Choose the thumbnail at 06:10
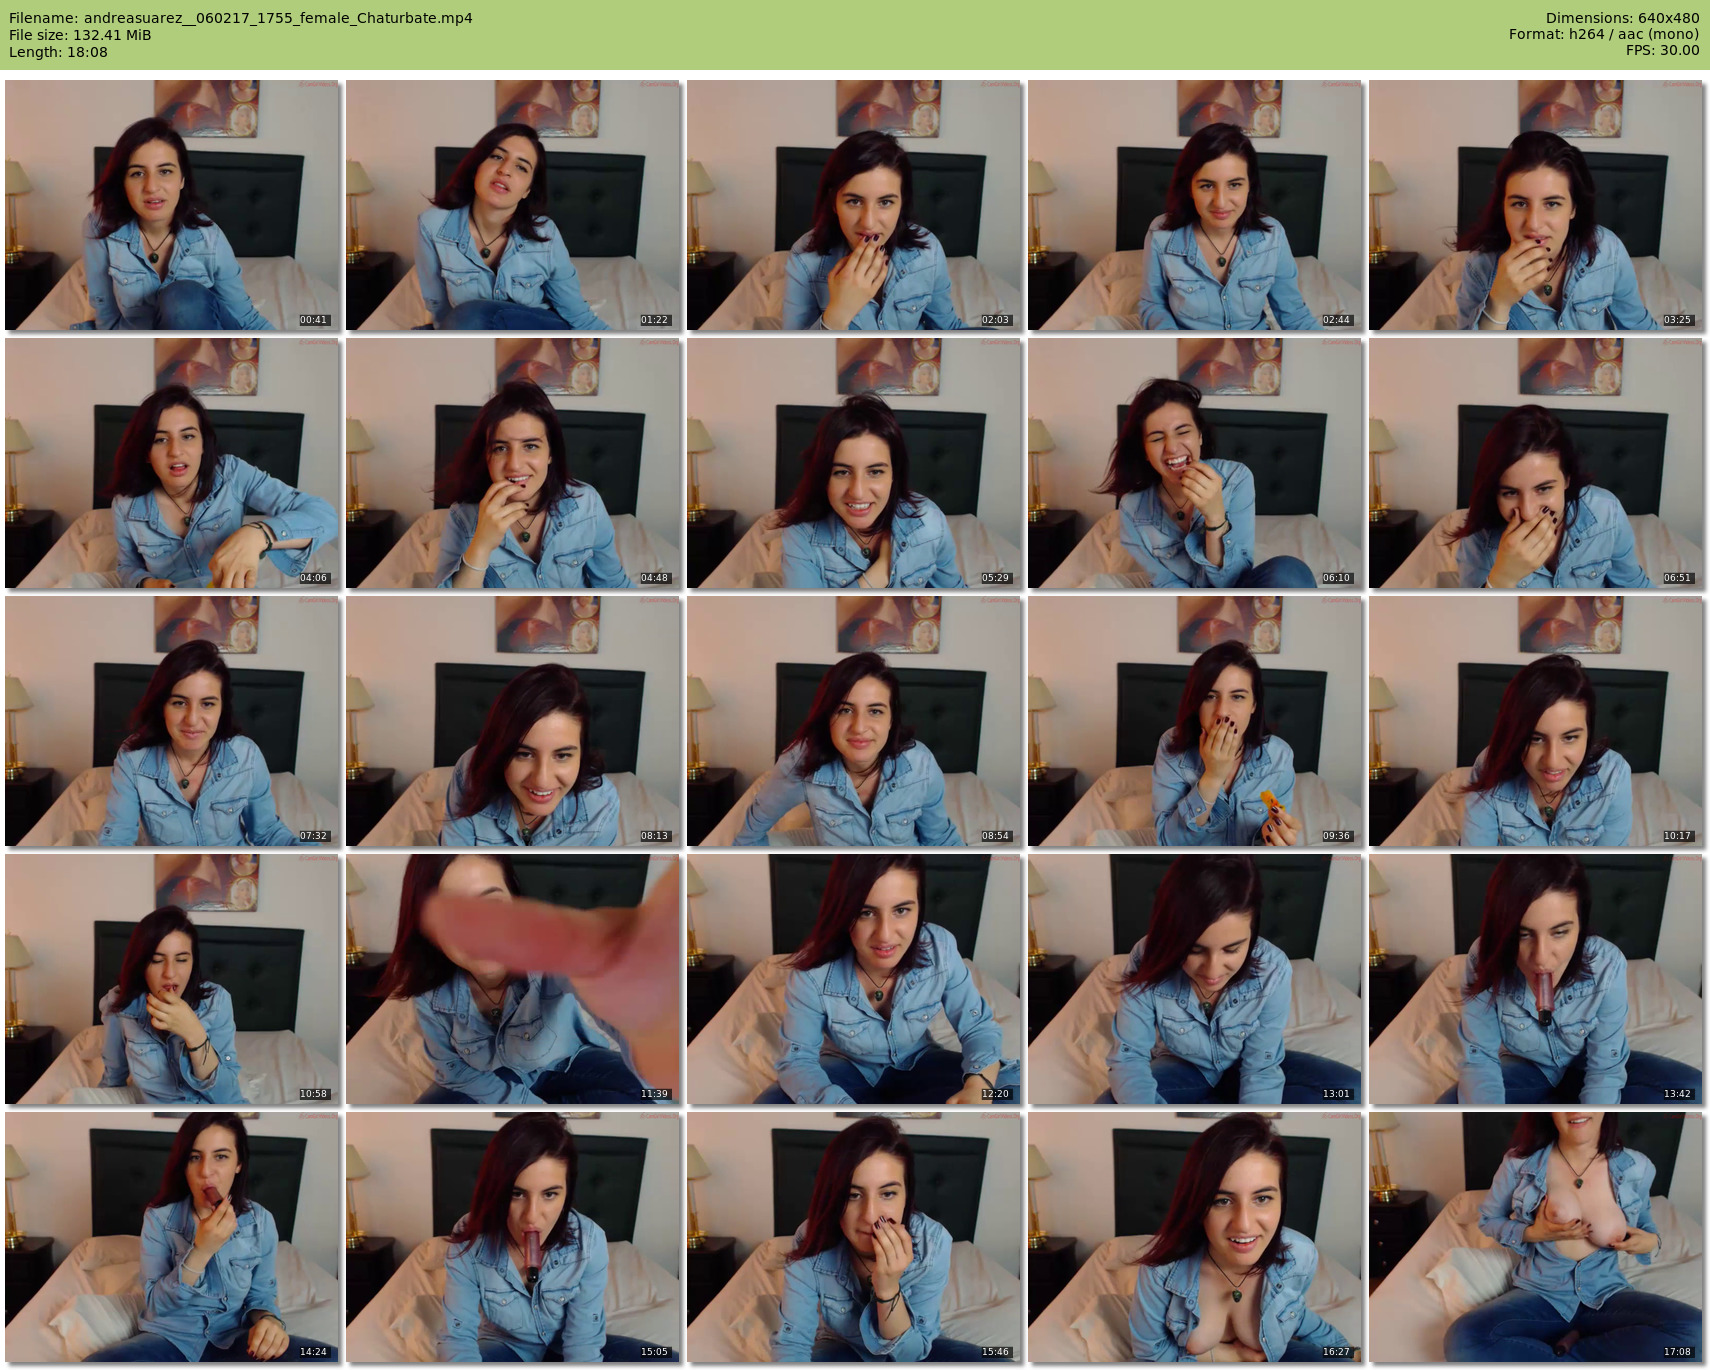Viewport: 1710px width, 1370px height. click(1195, 463)
